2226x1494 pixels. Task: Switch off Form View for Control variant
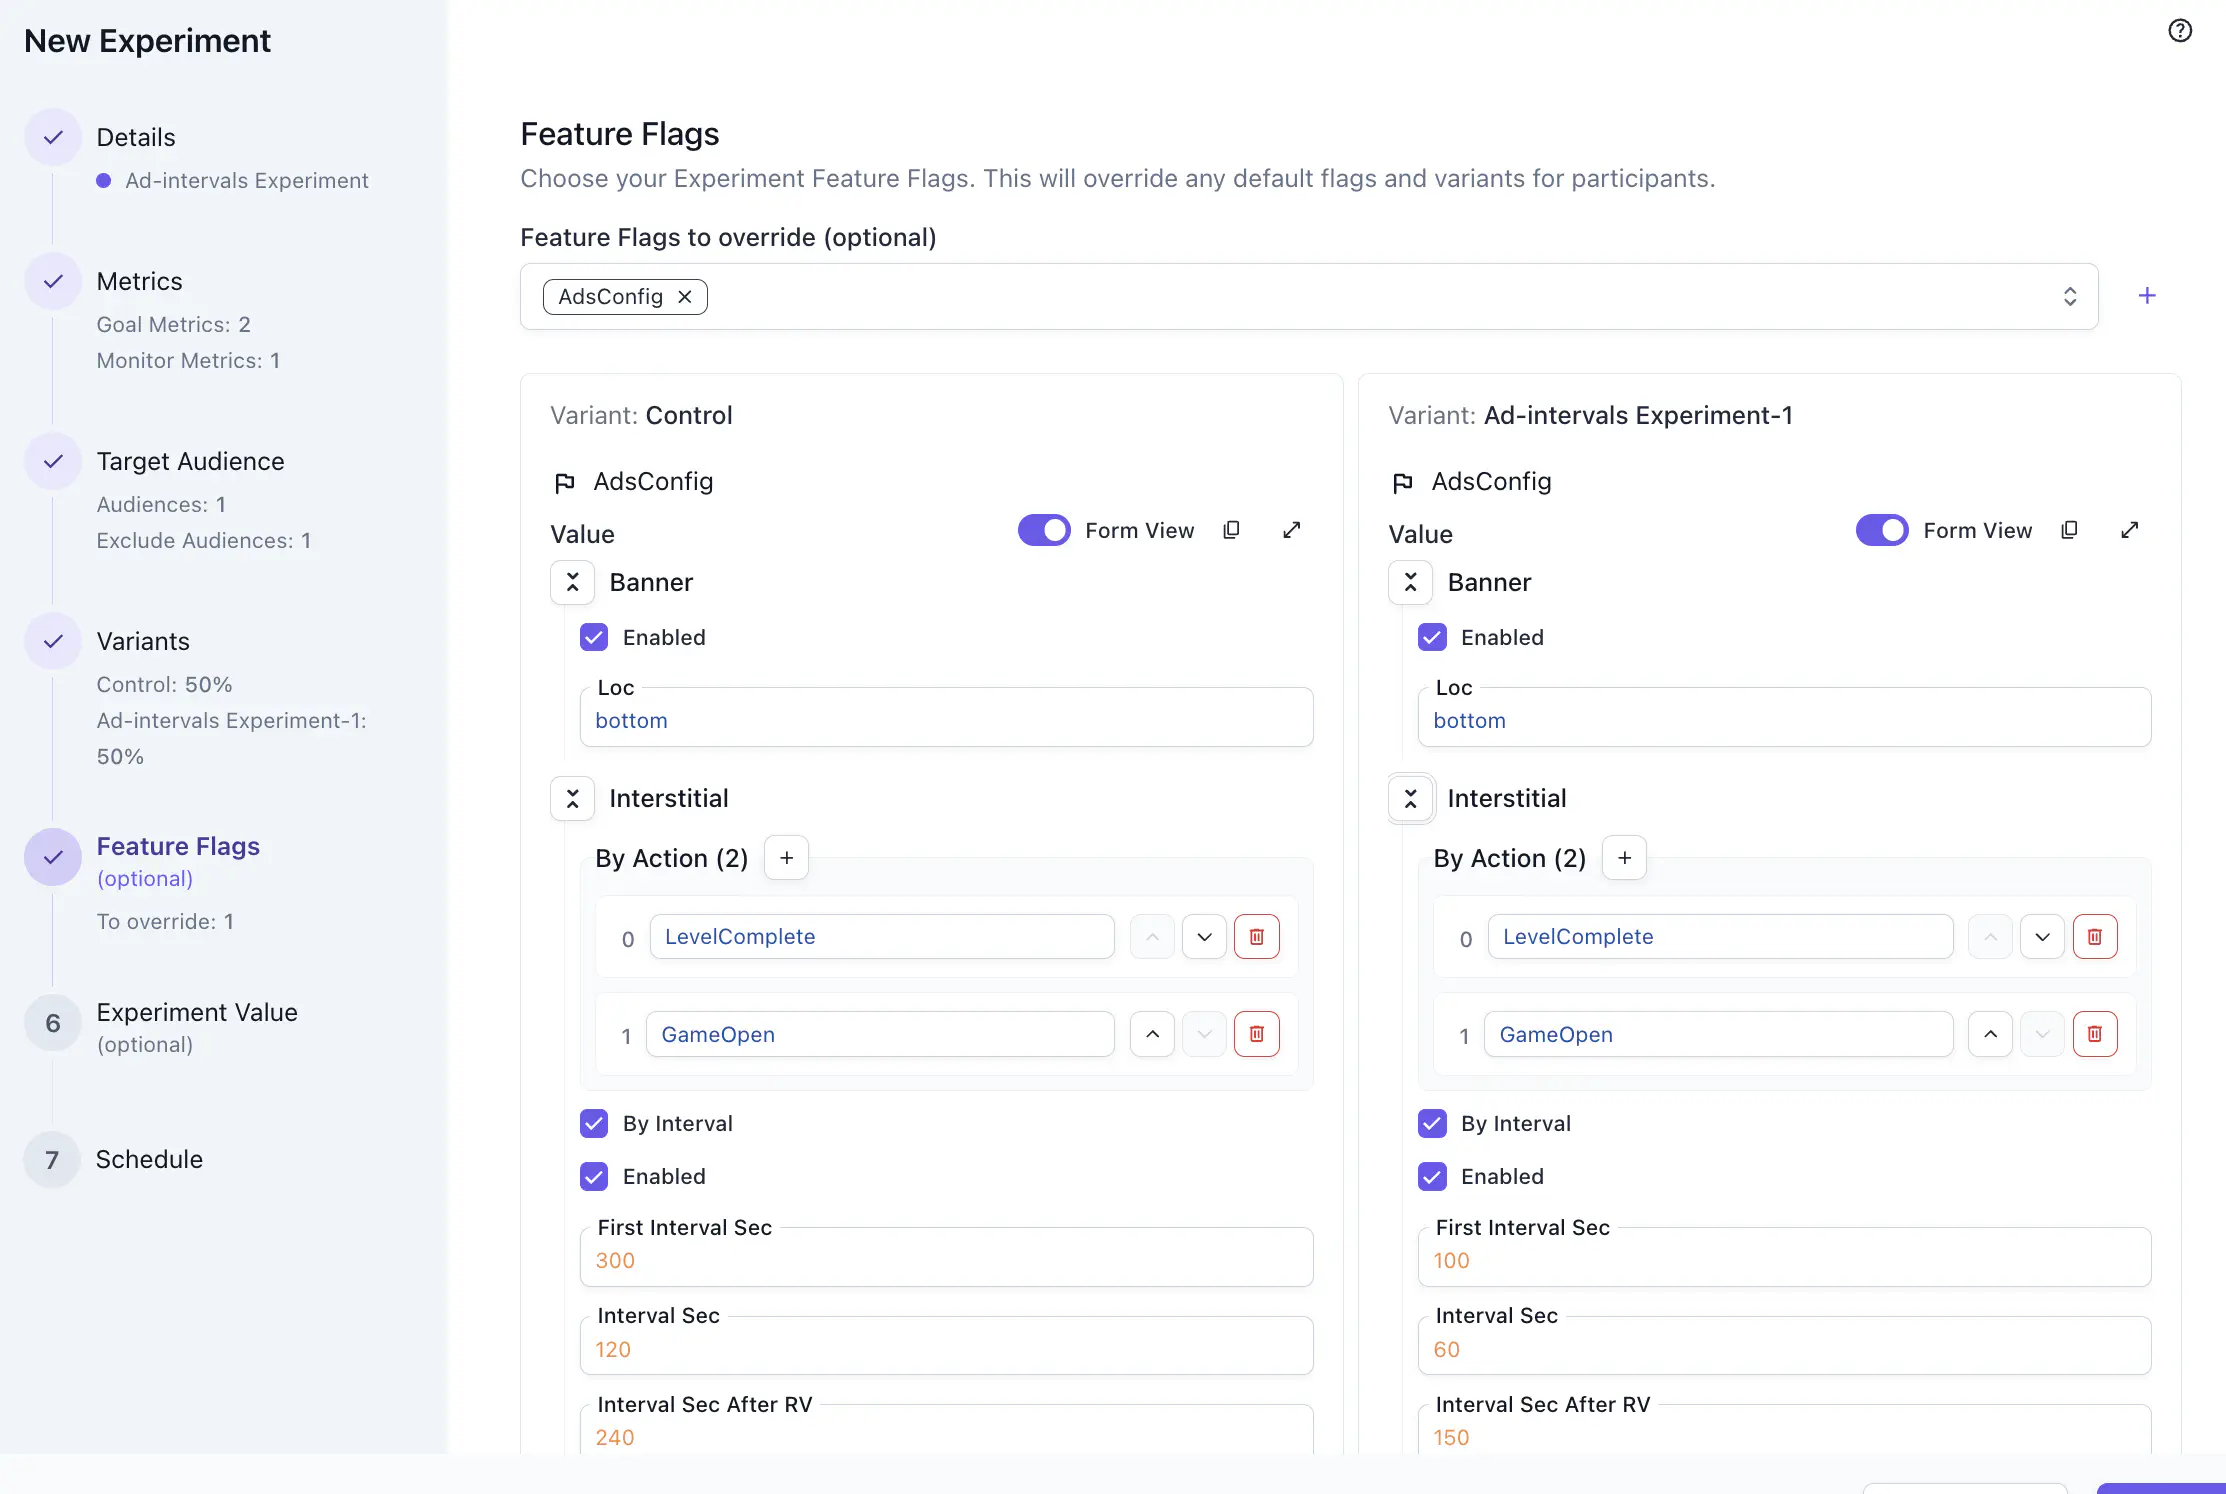click(x=1044, y=529)
